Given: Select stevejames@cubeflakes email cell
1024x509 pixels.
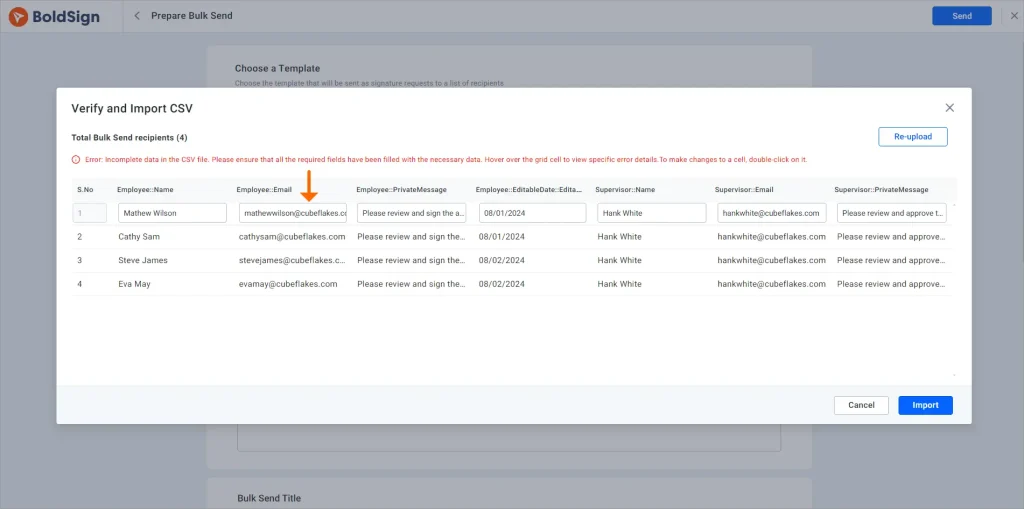Looking at the screenshot, I should point(292,261).
